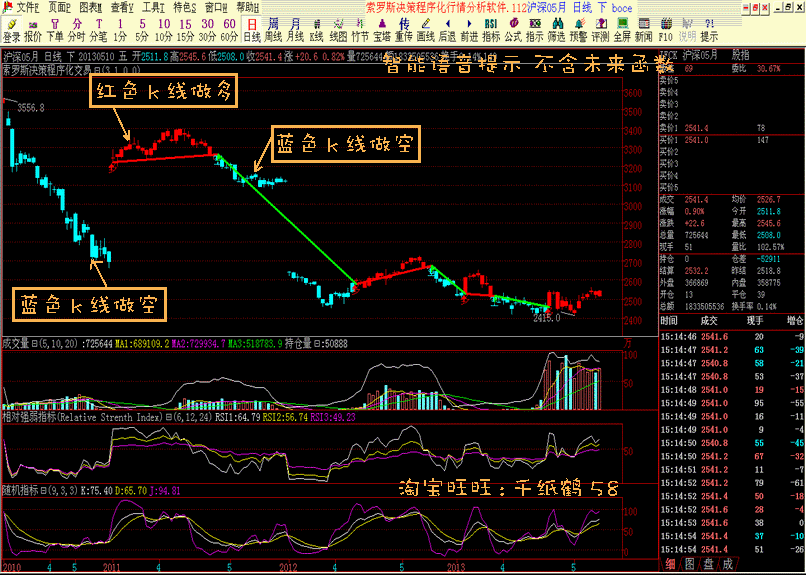Image resolution: width=806 pixels, height=575 pixels.
Task: Choose the 宝塔 tower chart type
Action: tap(382, 30)
